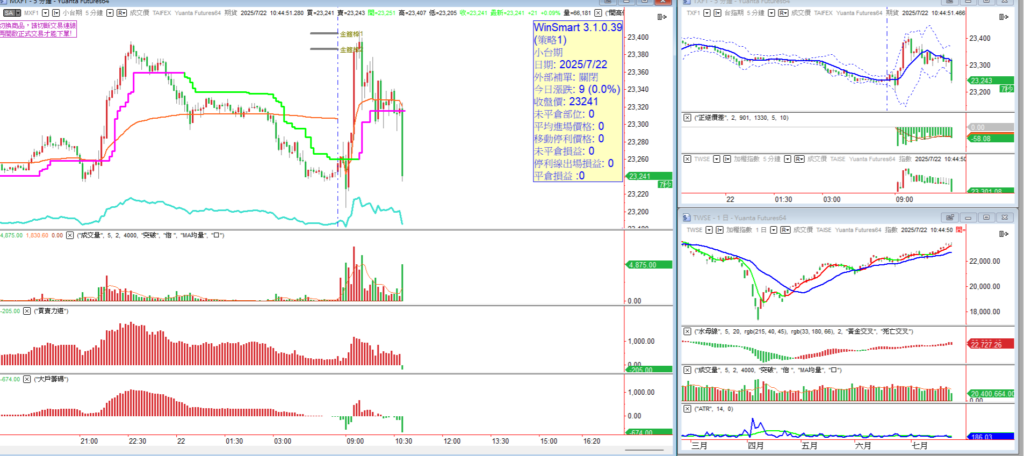1024x456 pixels.
Task: Click scroll-to-latest arrow icon in TXF1 chart
Action: coord(1005,17)
